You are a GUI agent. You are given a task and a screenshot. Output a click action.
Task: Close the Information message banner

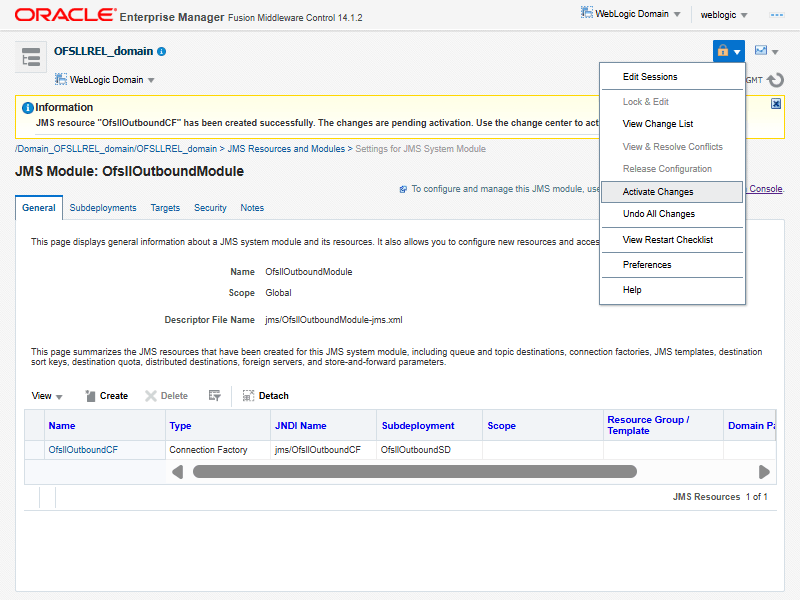click(776, 104)
